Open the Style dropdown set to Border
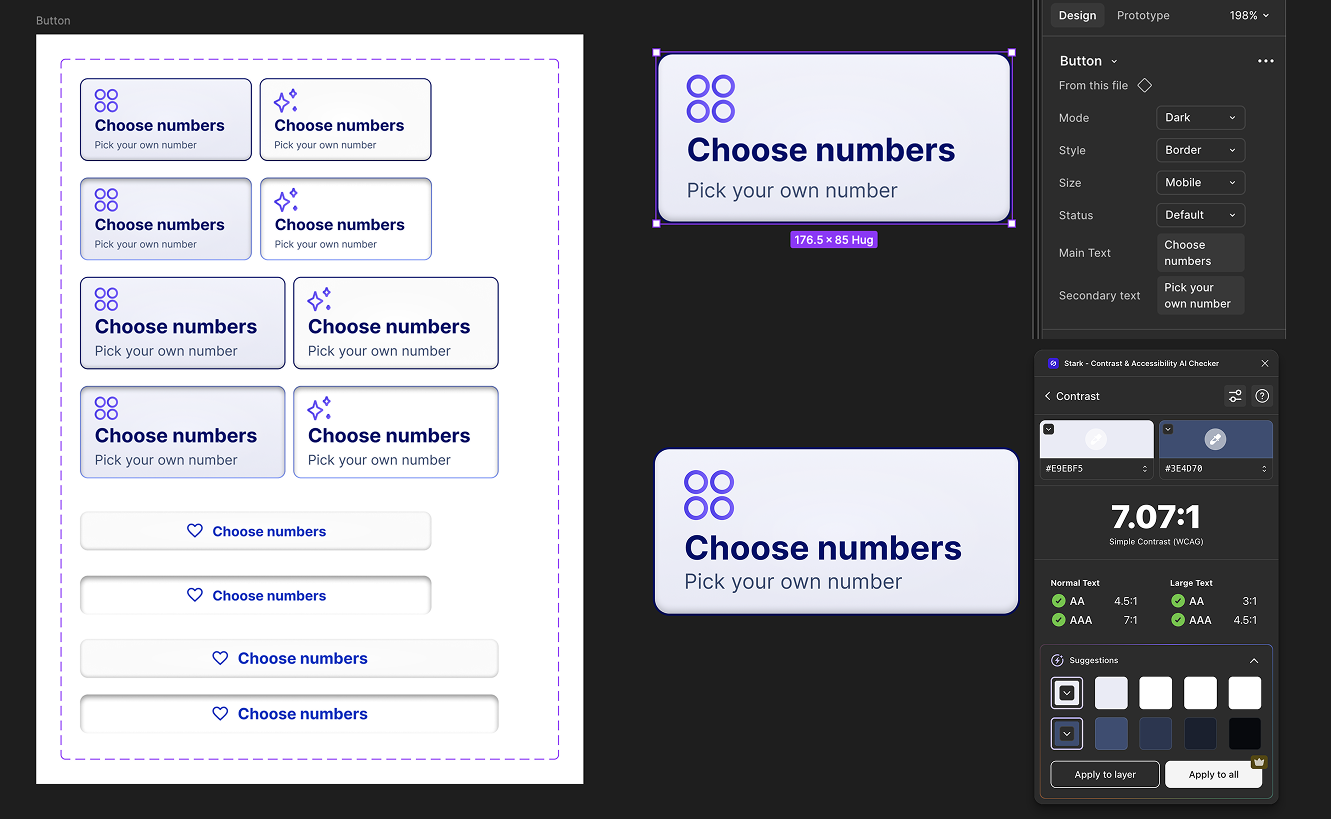The image size is (1331, 819). 1200,150
